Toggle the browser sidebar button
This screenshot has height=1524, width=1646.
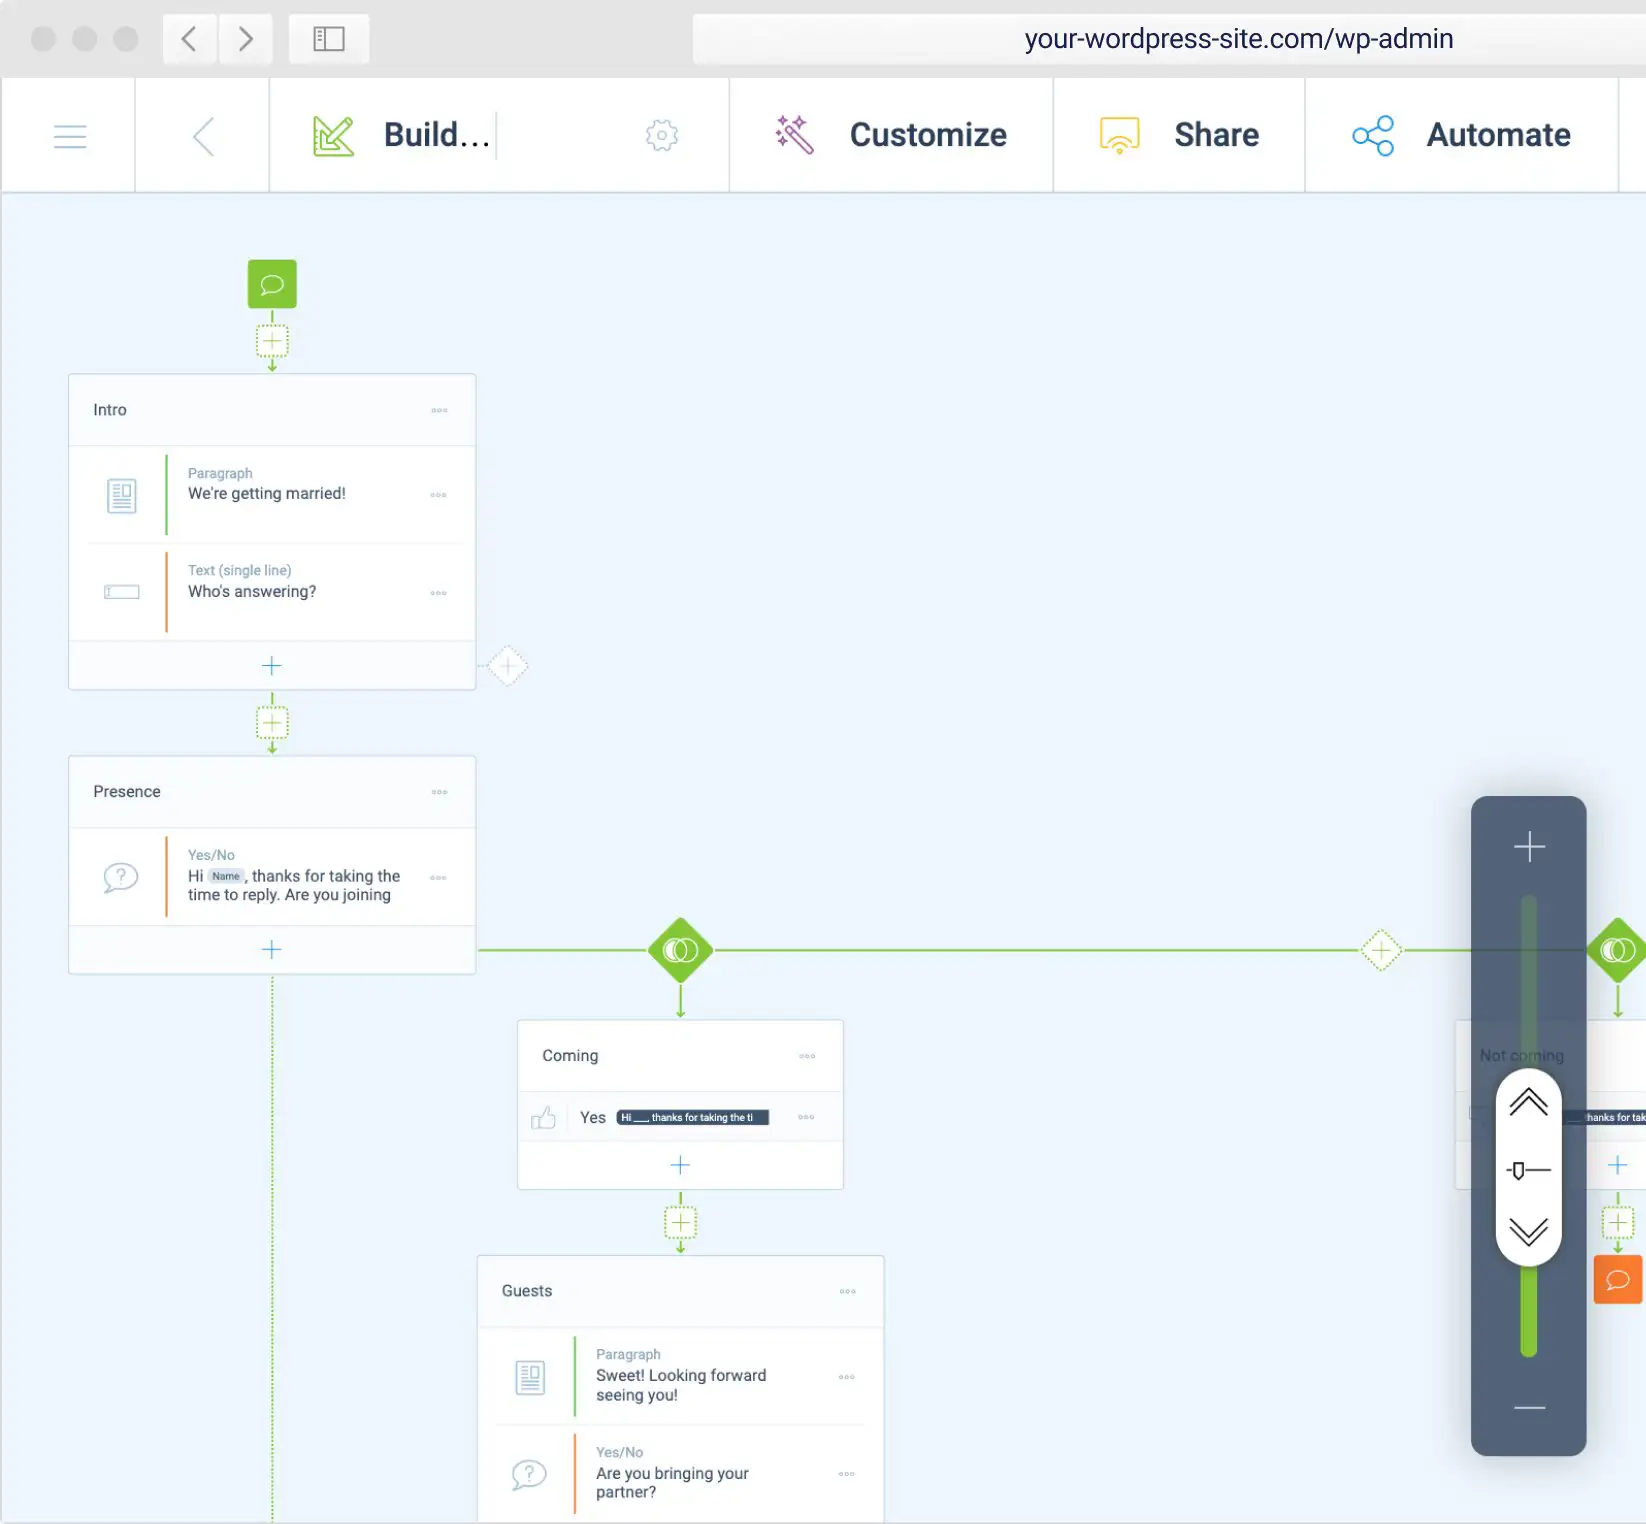[329, 39]
